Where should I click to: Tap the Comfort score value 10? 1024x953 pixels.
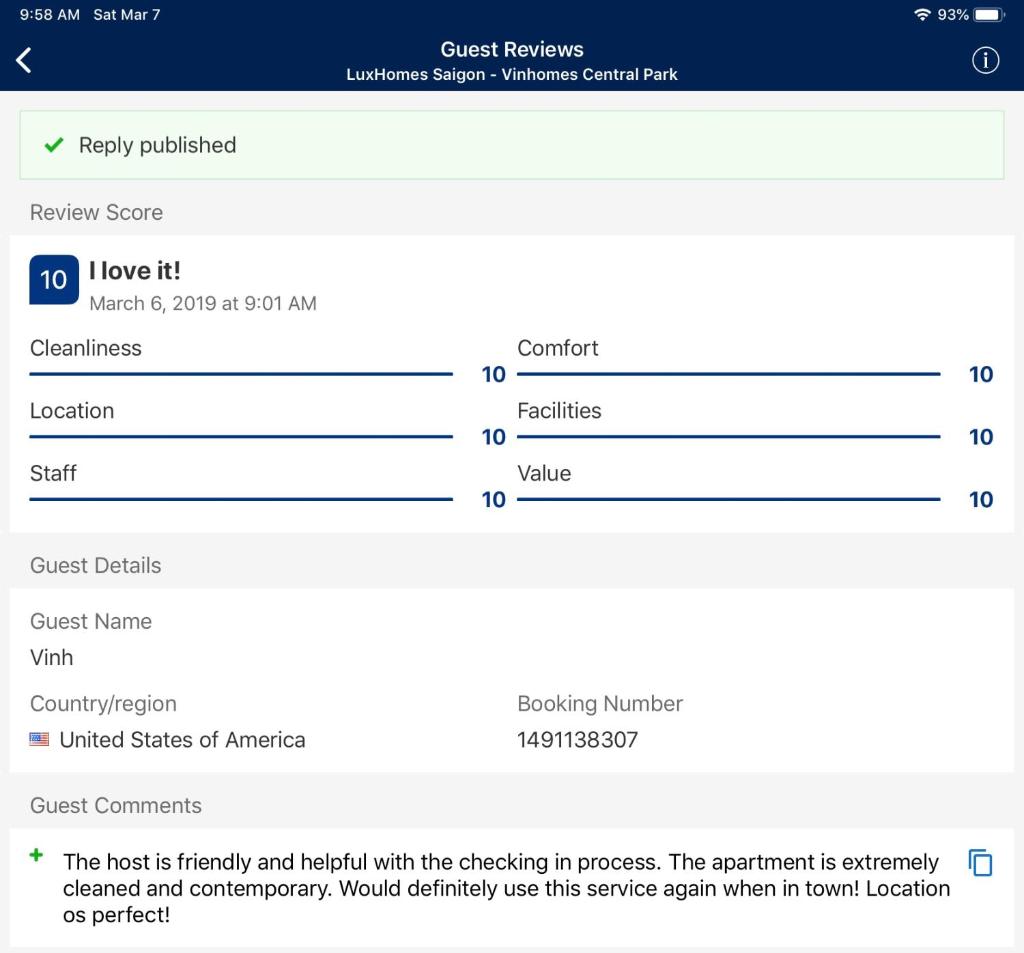pyautogui.click(x=981, y=374)
